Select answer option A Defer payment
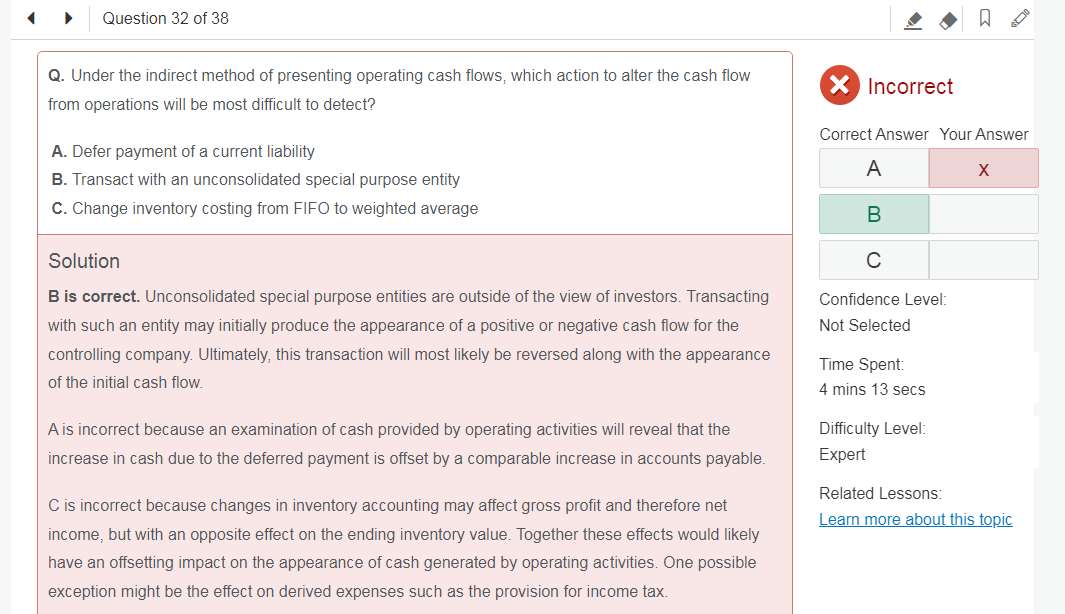 [183, 151]
